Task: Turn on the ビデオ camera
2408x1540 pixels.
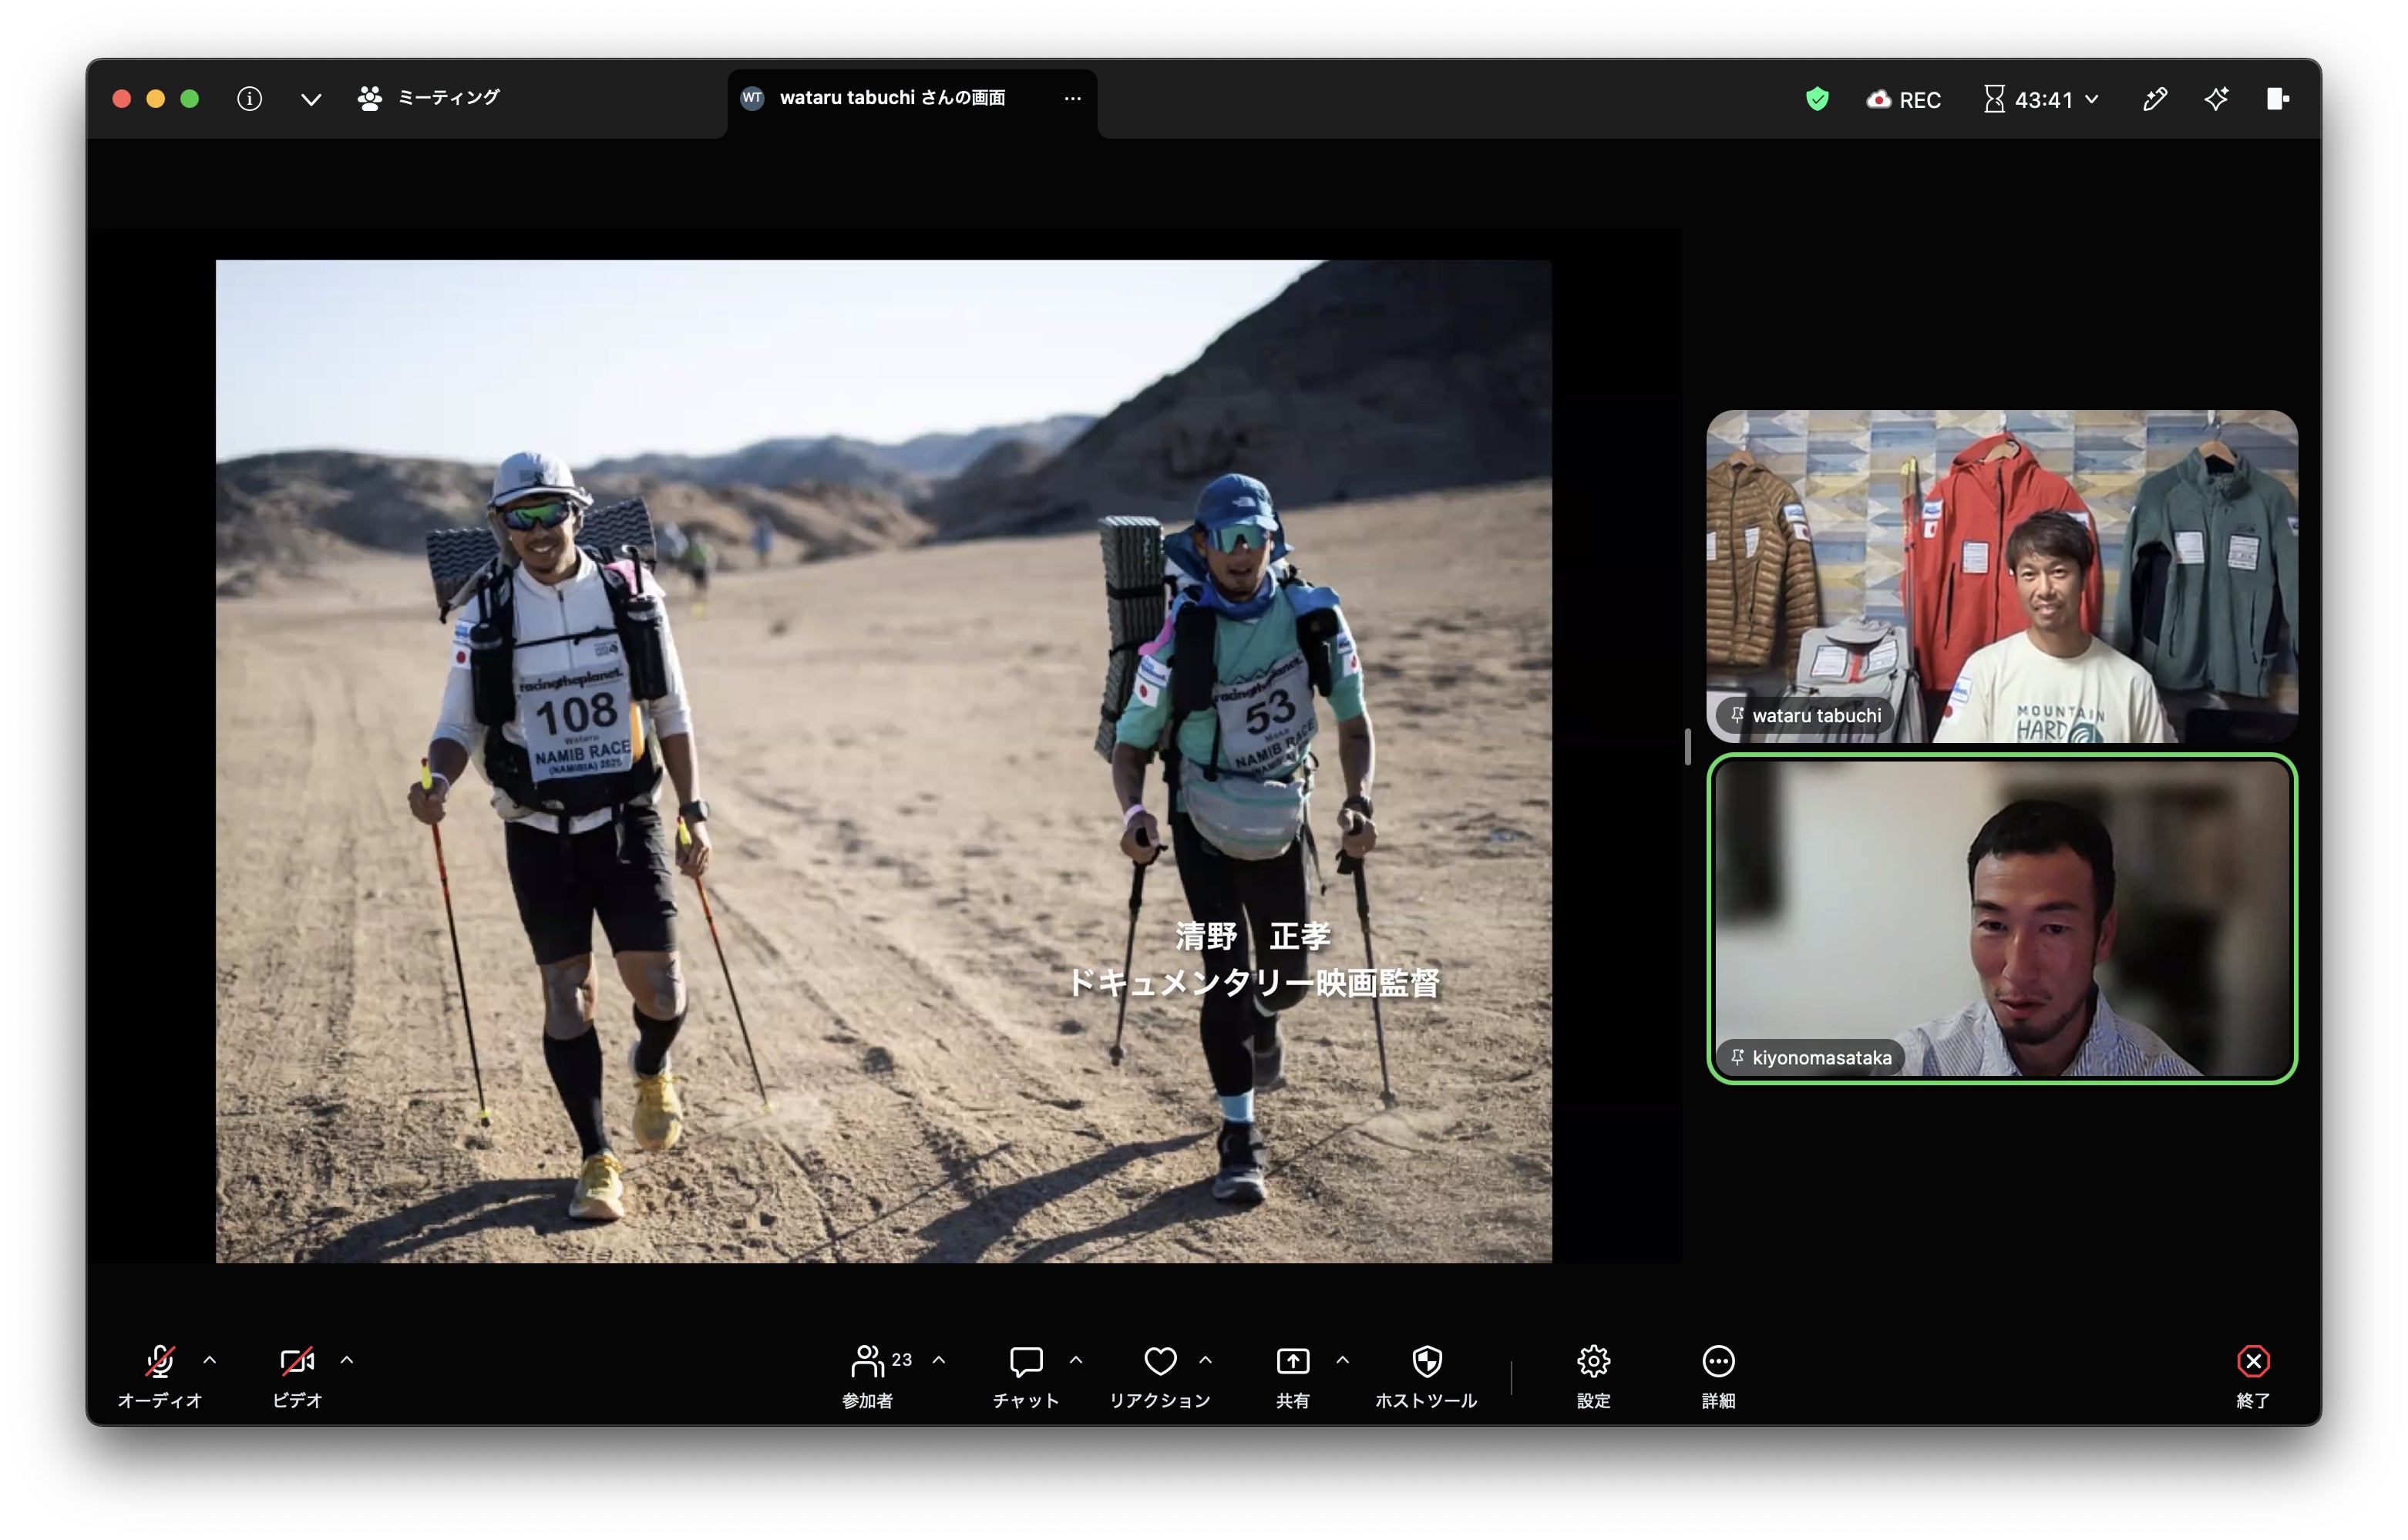Action: (x=297, y=1376)
